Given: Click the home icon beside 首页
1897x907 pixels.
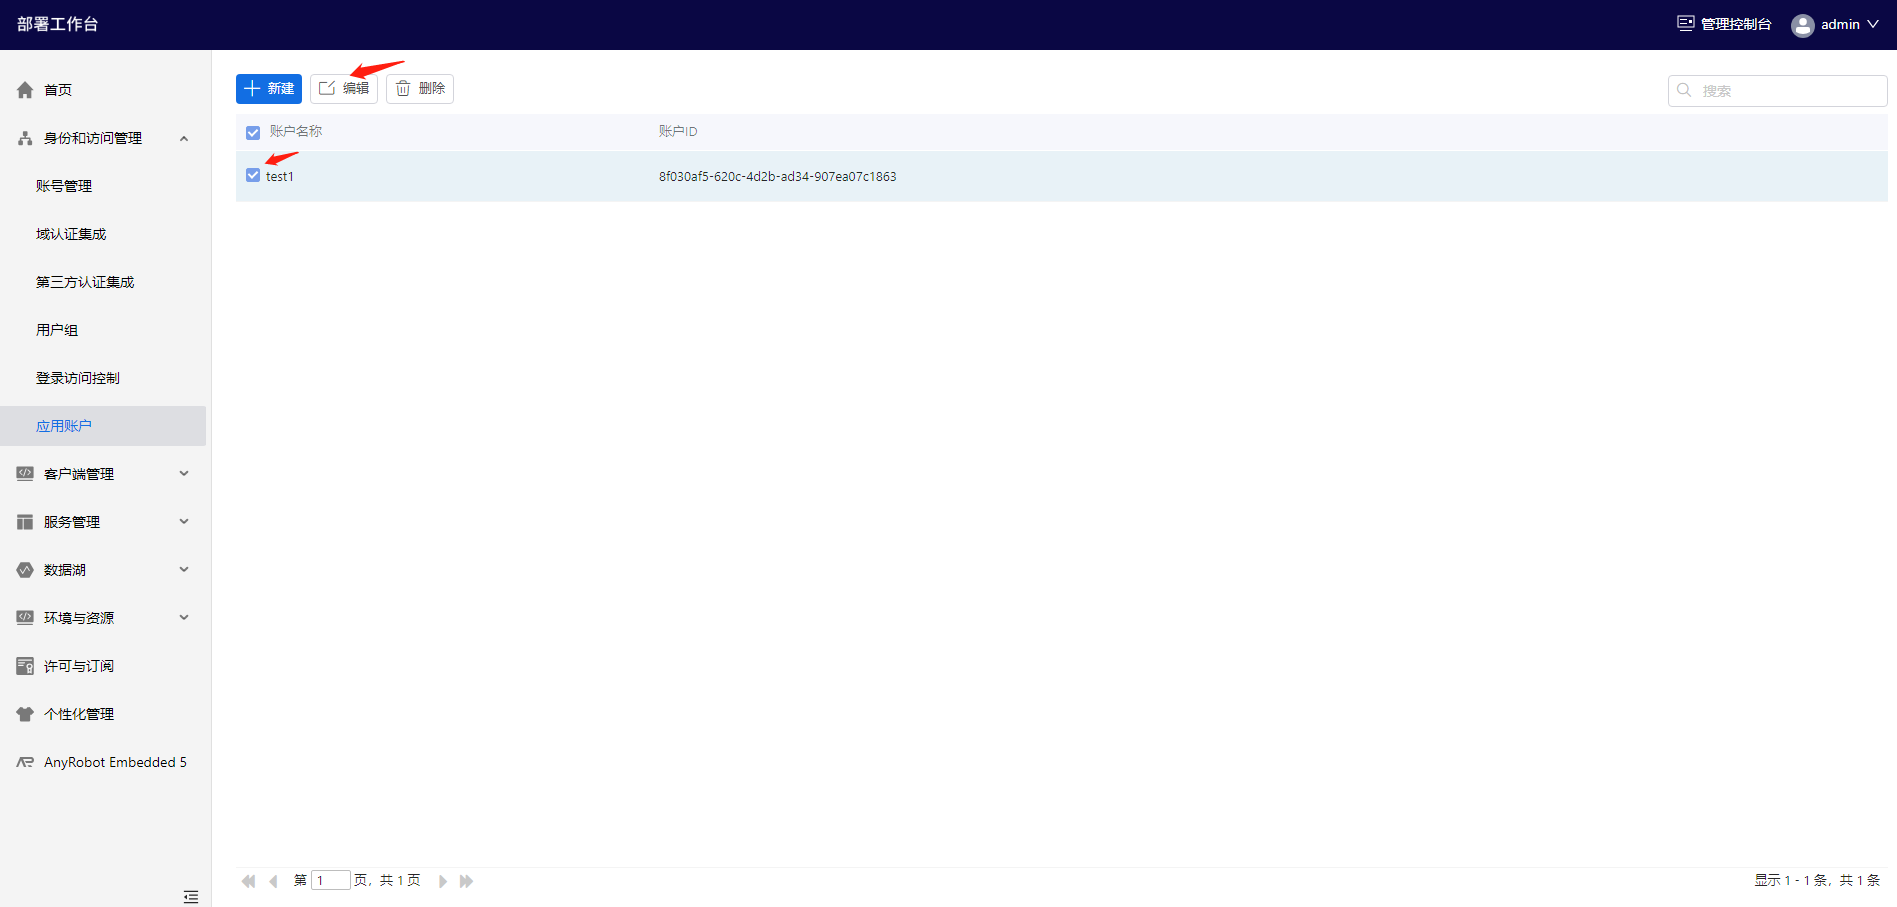Looking at the screenshot, I should point(25,90).
